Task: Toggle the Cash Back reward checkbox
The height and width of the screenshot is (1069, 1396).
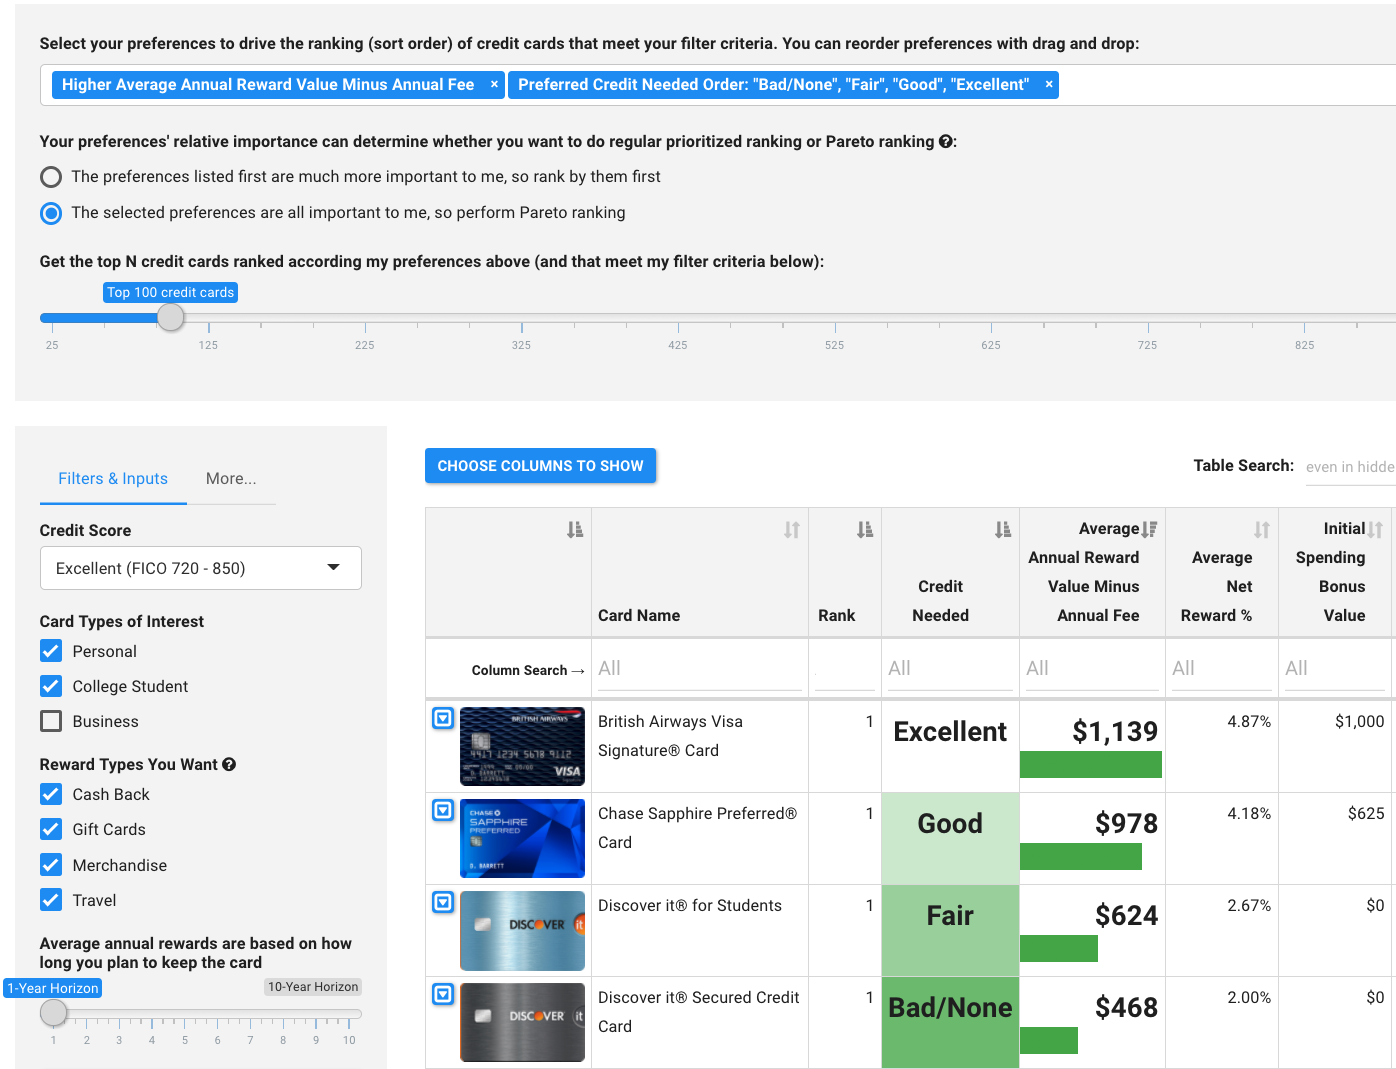Action: [x=51, y=794]
